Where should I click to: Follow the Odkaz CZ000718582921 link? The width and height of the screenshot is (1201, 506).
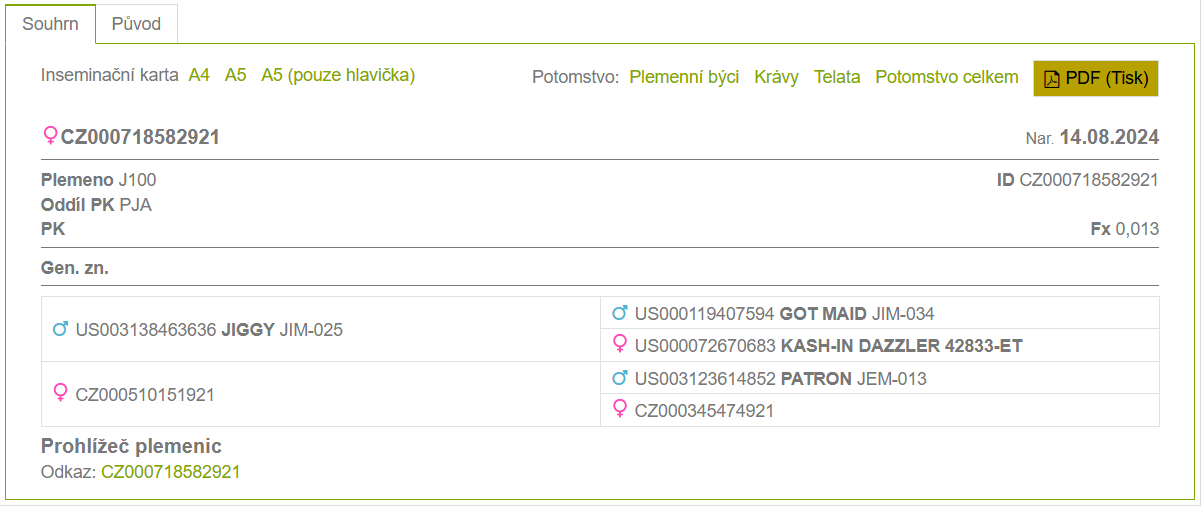click(170, 472)
